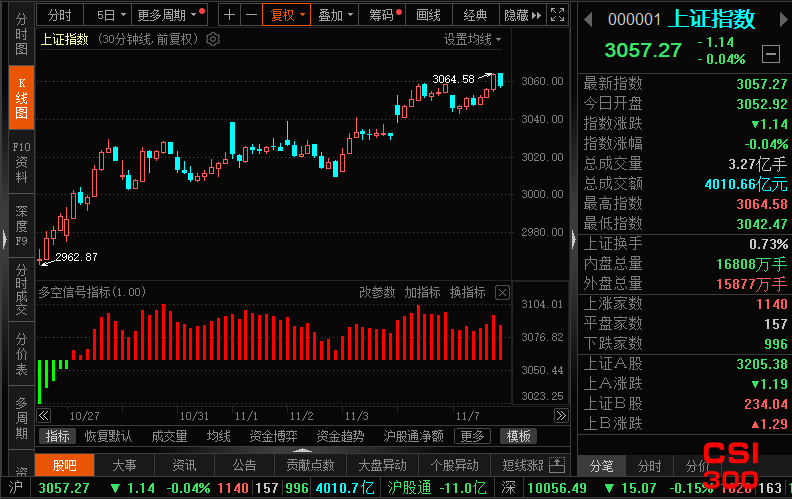Screen dimensions: 792x499
Task: Switch to 公告 tab
Action: tap(244, 465)
